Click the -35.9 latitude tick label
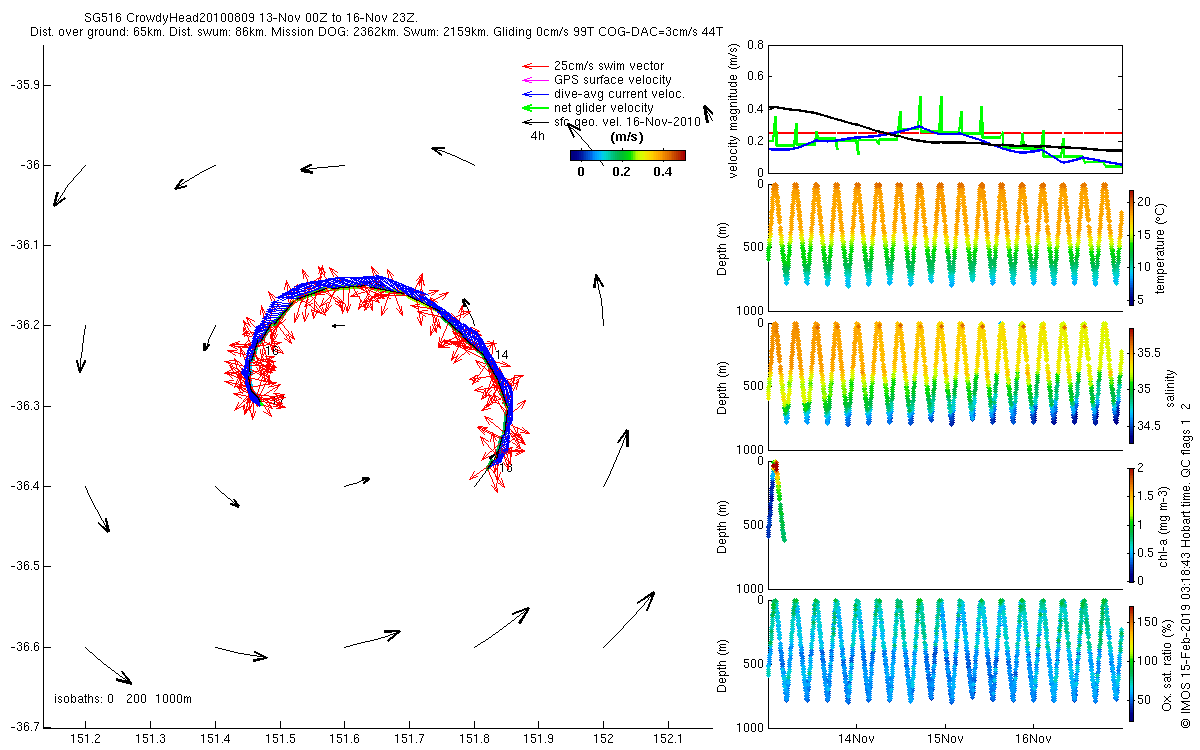The width and height of the screenshot is (1200, 750). pyautogui.click(x=23, y=84)
